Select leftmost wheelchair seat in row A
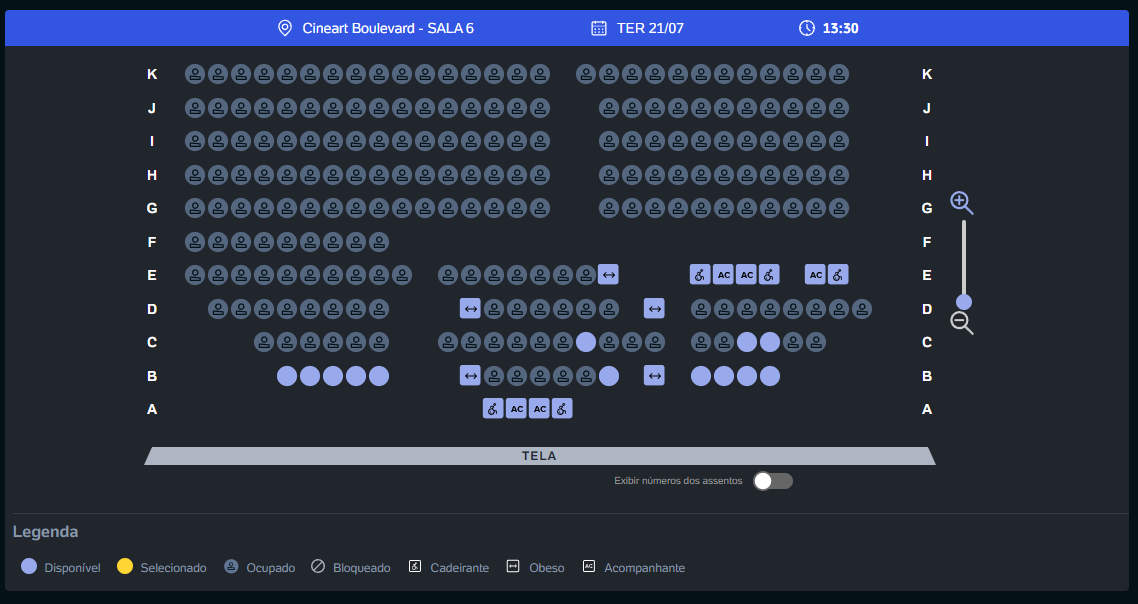The width and height of the screenshot is (1138, 604). [494, 409]
